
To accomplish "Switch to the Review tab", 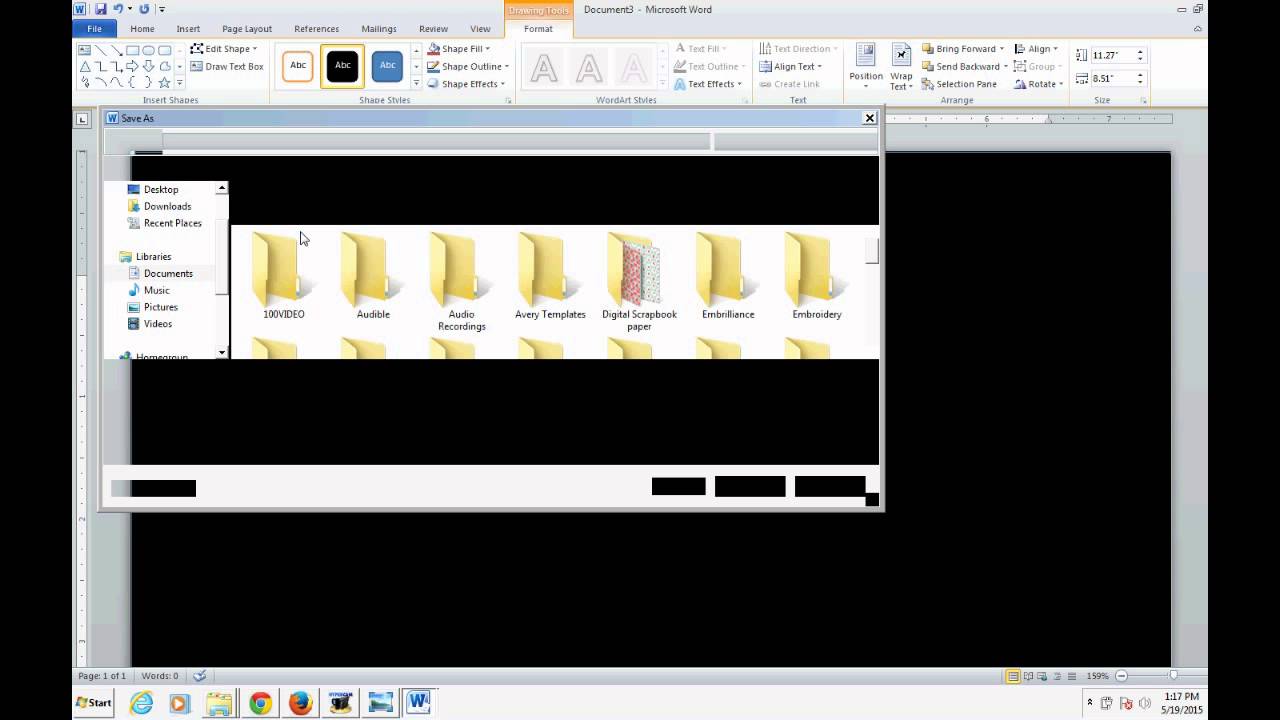I will (x=433, y=29).
